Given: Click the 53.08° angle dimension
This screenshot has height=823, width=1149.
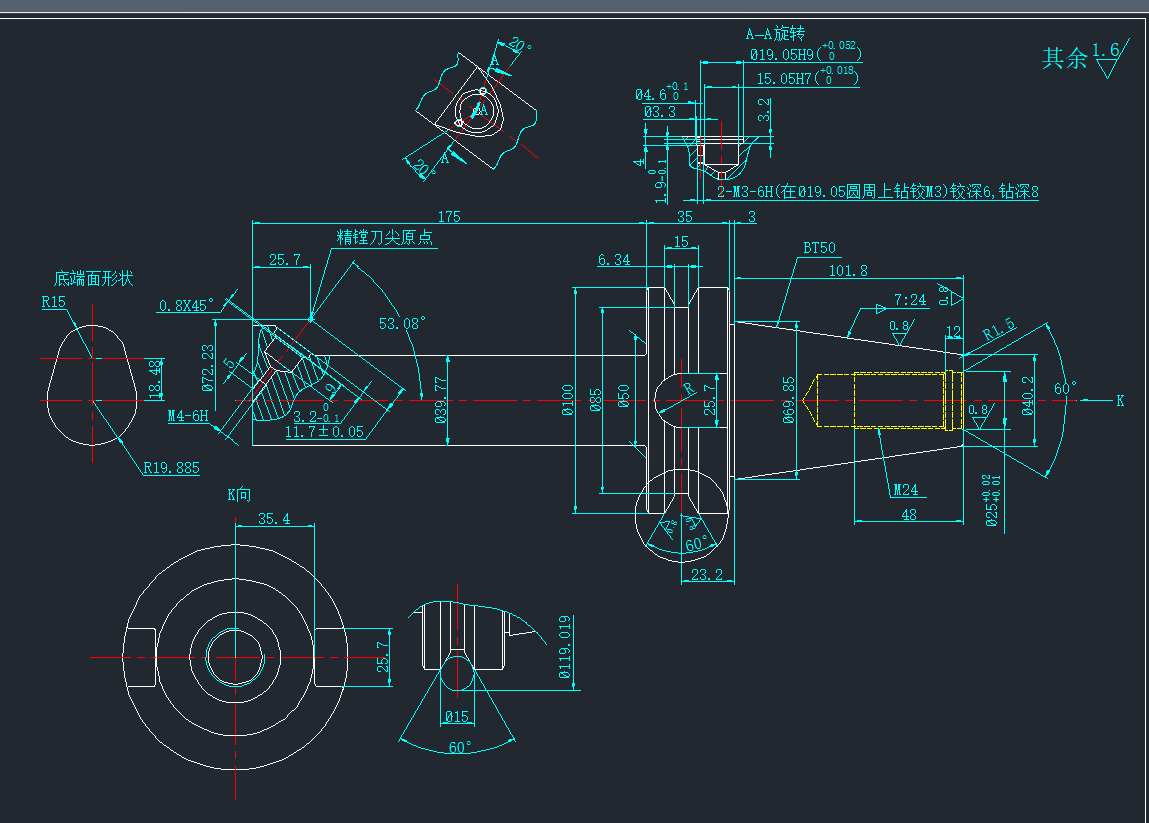Looking at the screenshot, I should [402, 323].
